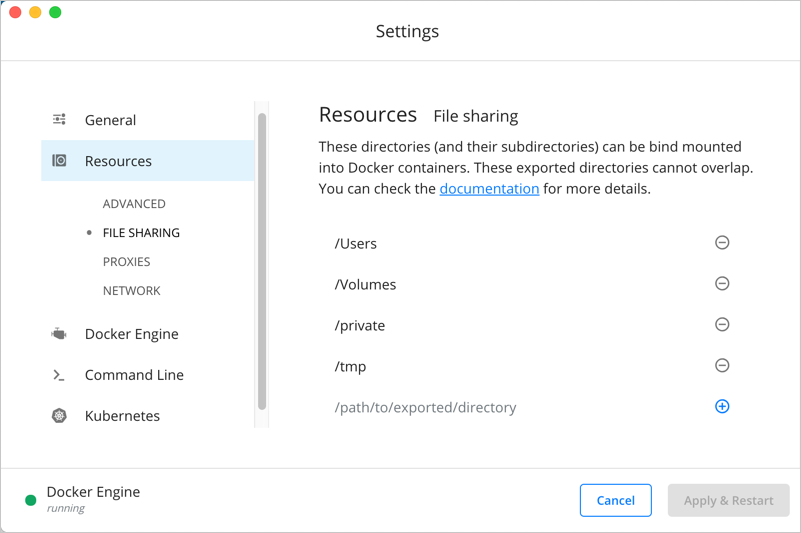Image resolution: width=801 pixels, height=533 pixels.
Task: Click the Kubernetes wheel icon
Action: pyautogui.click(x=59, y=416)
